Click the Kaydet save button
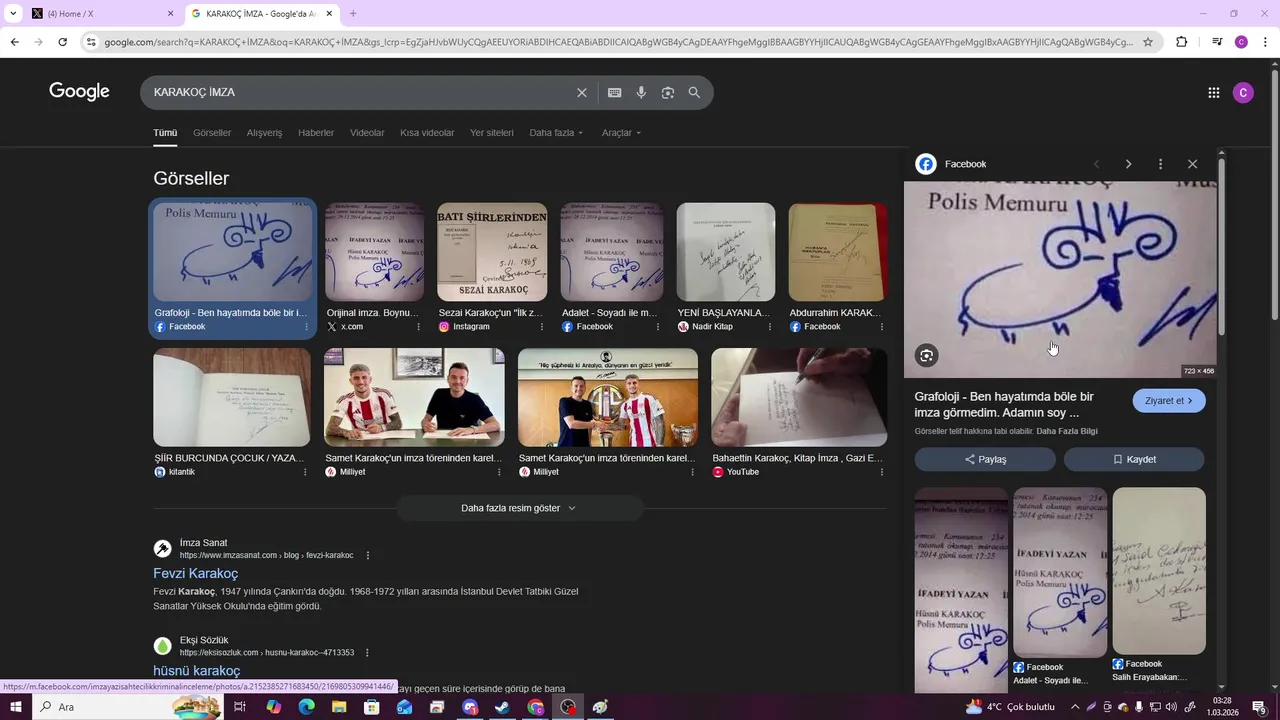Viewport: 1280px width, 720px height. (1134, 459)
